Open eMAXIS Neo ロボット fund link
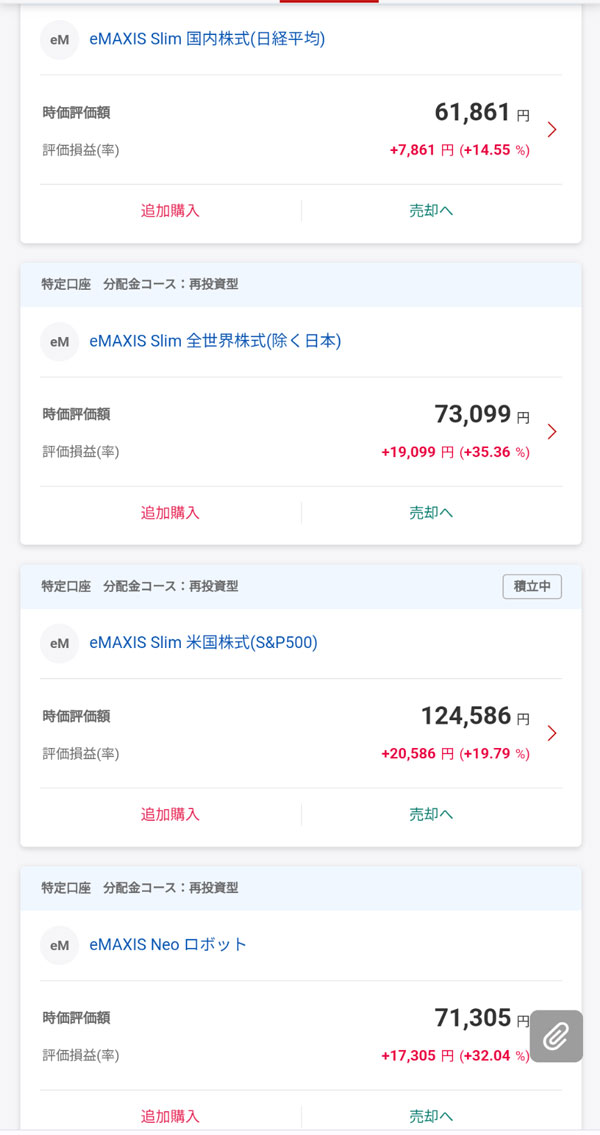Image resolution: width=600 pixels, height=1135 pixels. (x=168, y=945)
